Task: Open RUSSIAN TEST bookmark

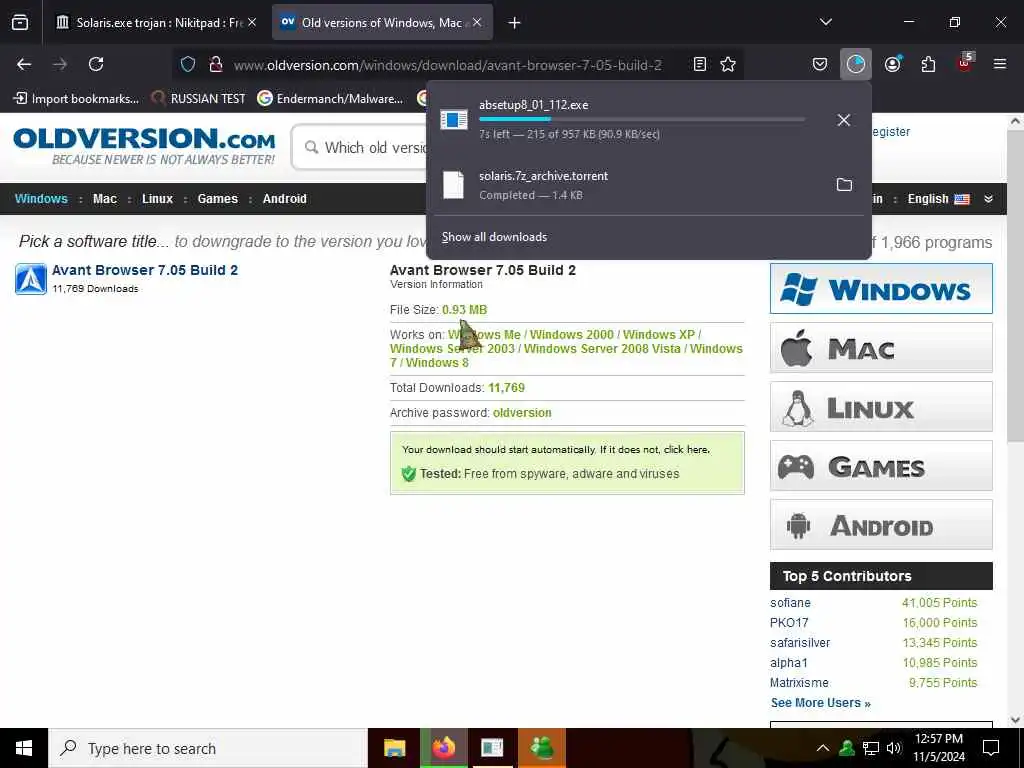Action: 198,99
